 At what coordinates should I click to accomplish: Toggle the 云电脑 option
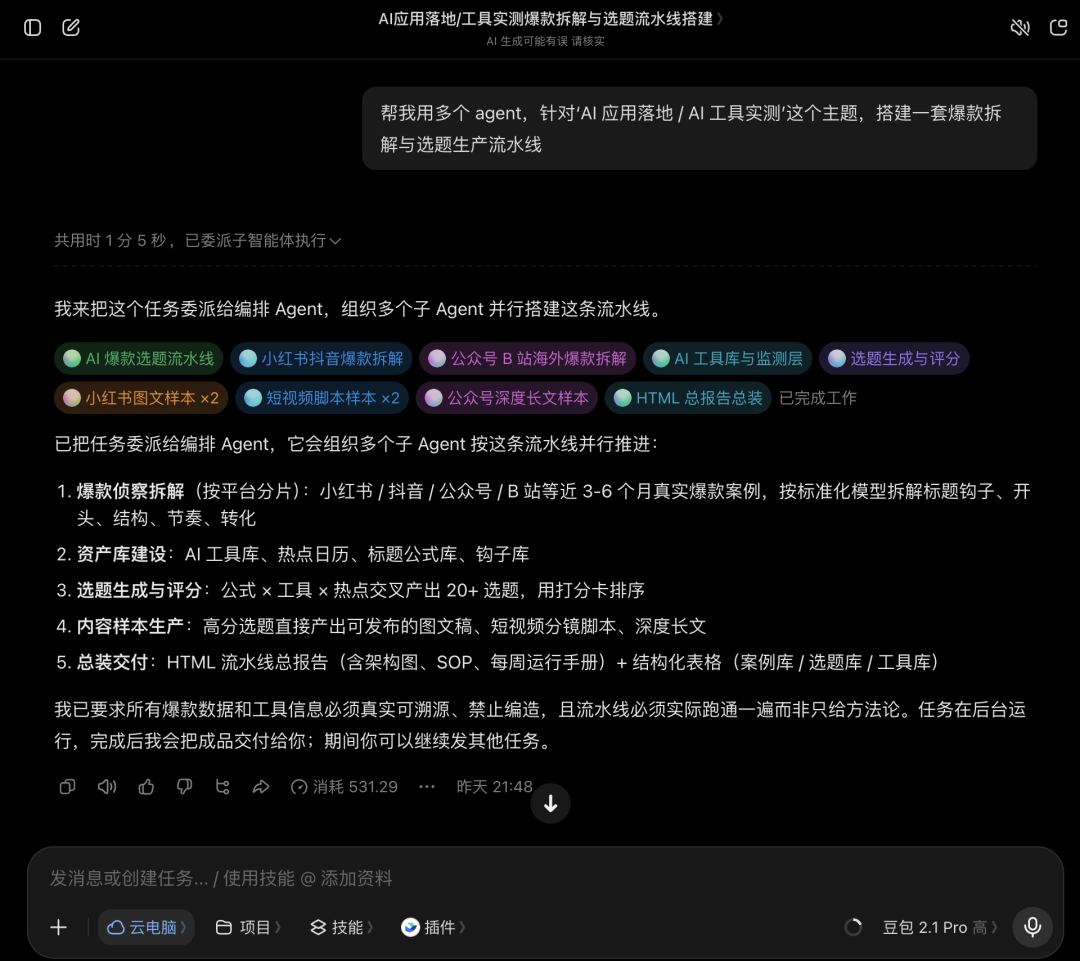pyautogui.click(x=146, y=927)
